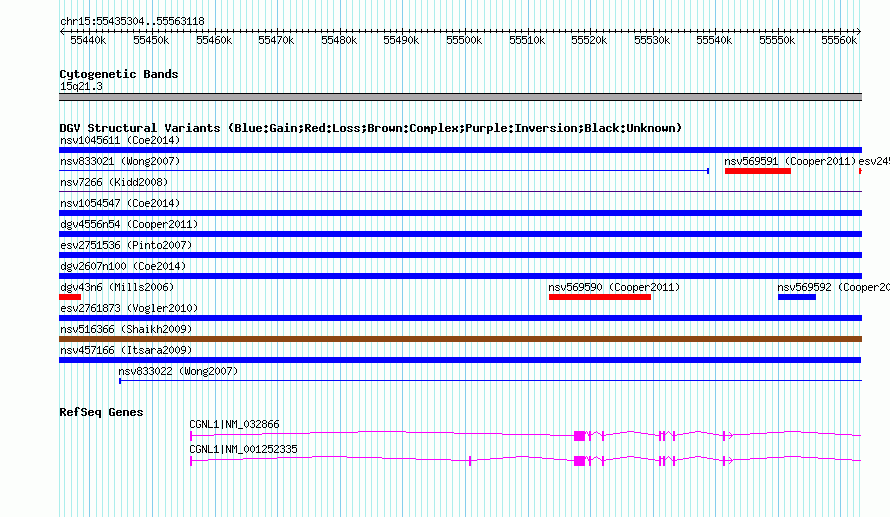Click the esv2751536 (Pinto2007) label
Viewport: 890px width, 517px height.
(x=126, y=245)
